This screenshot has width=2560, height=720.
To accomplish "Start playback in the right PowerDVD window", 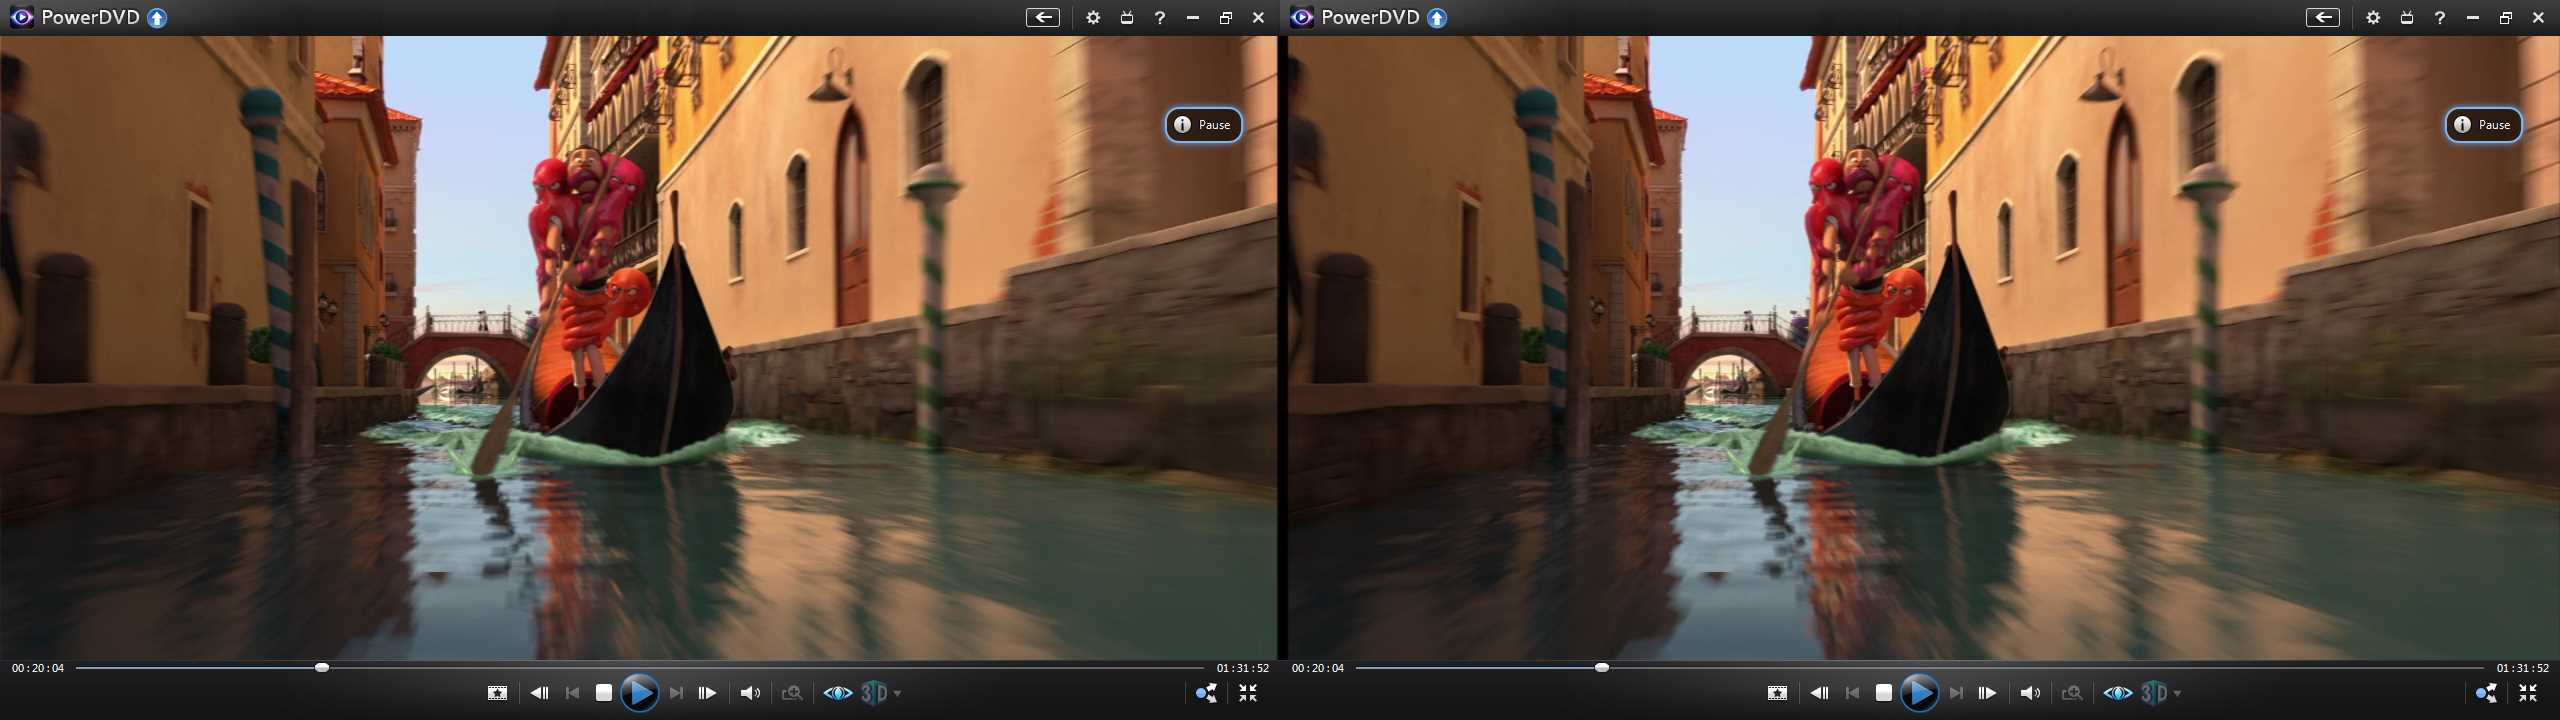I will 1918,693.
